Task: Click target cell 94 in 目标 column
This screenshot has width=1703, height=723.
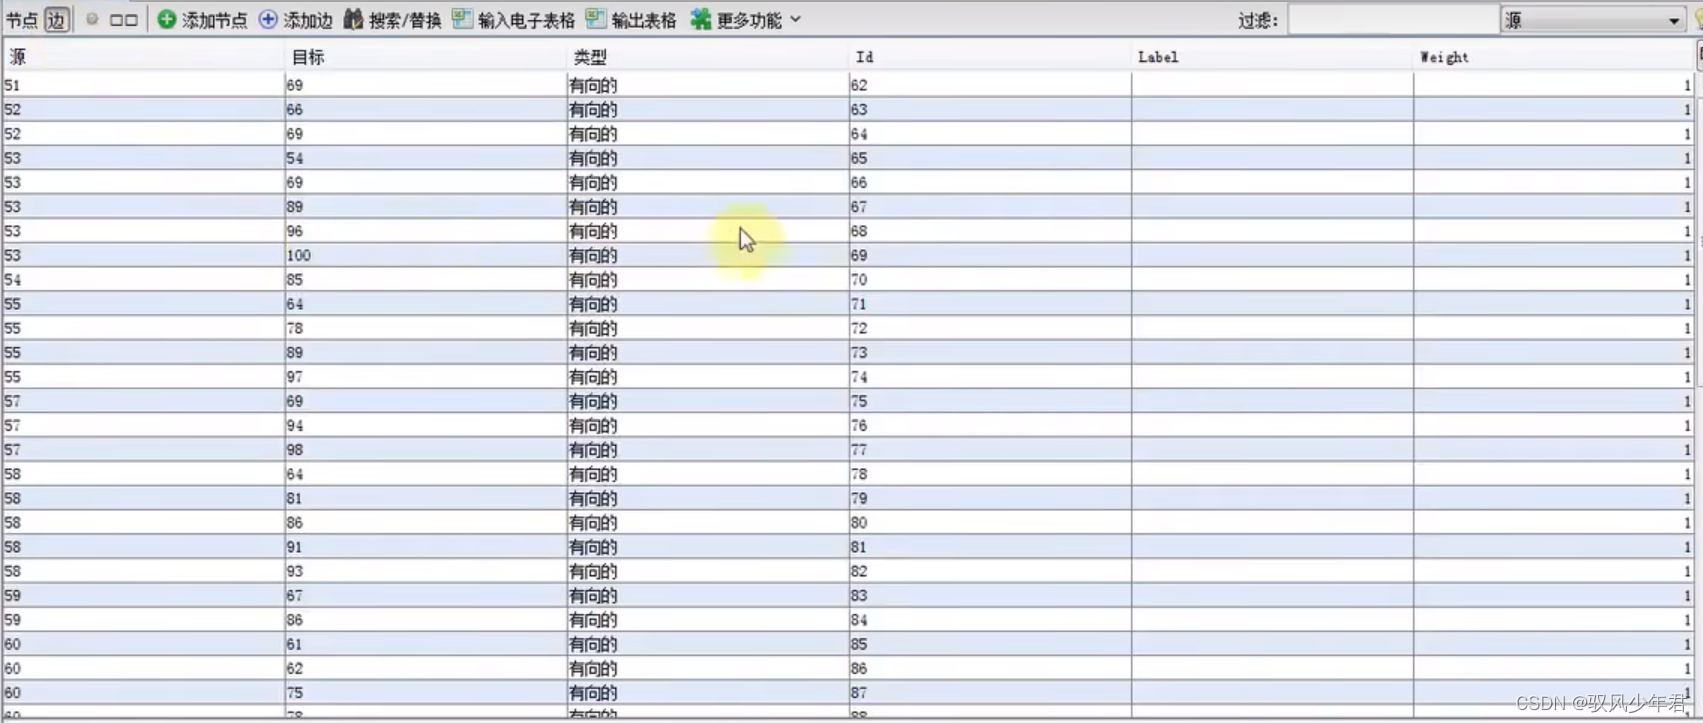Action: click(x=425, y=426)
